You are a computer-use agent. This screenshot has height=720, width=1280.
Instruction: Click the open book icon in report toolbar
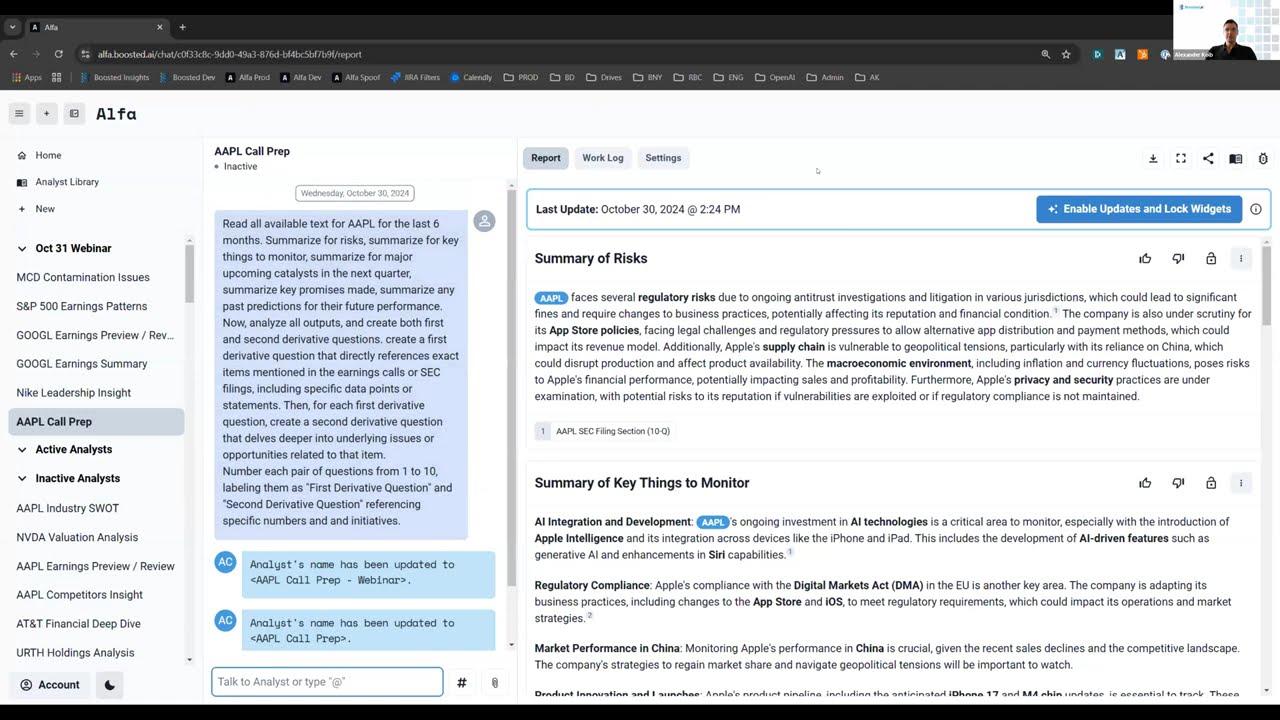[x=1236, y=158]
